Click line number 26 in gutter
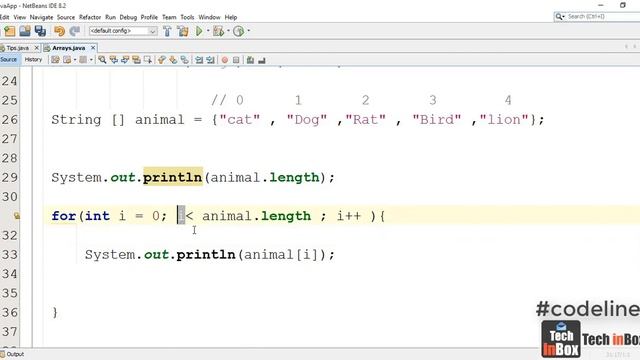The width and height of the screenshot is (640, 360). (10, 120)
